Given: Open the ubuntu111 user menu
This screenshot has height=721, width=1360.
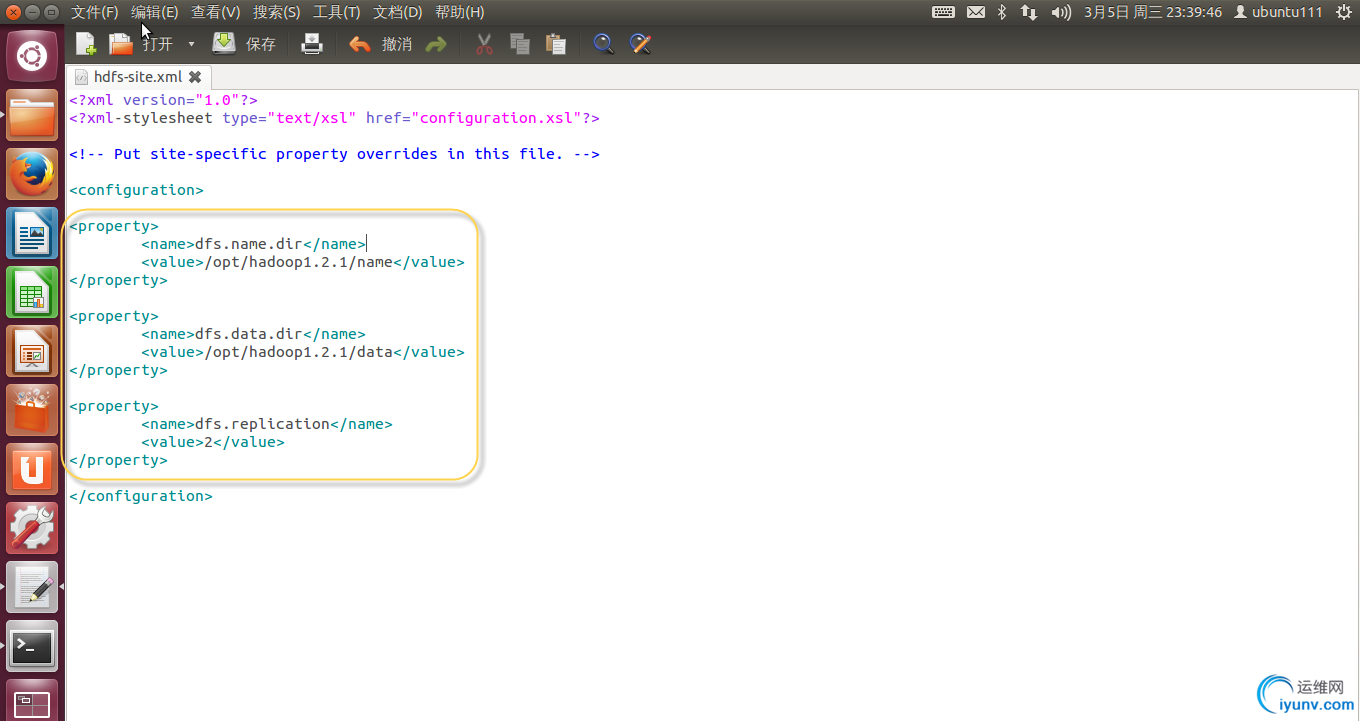Looking at the screenshot, I should [x=1278, y=12].
